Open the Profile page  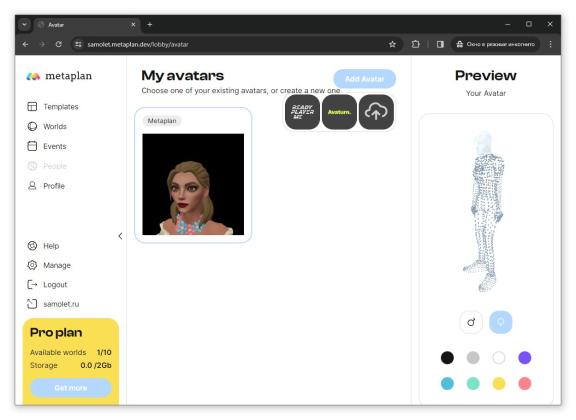[x=46, y=186]
